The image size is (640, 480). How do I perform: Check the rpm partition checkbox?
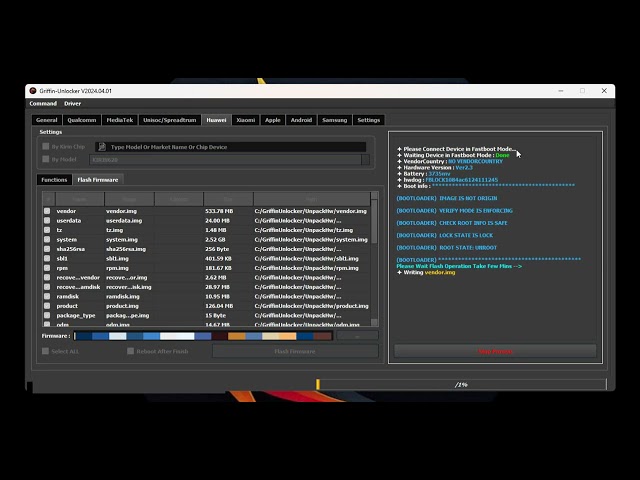pos(47,268)
